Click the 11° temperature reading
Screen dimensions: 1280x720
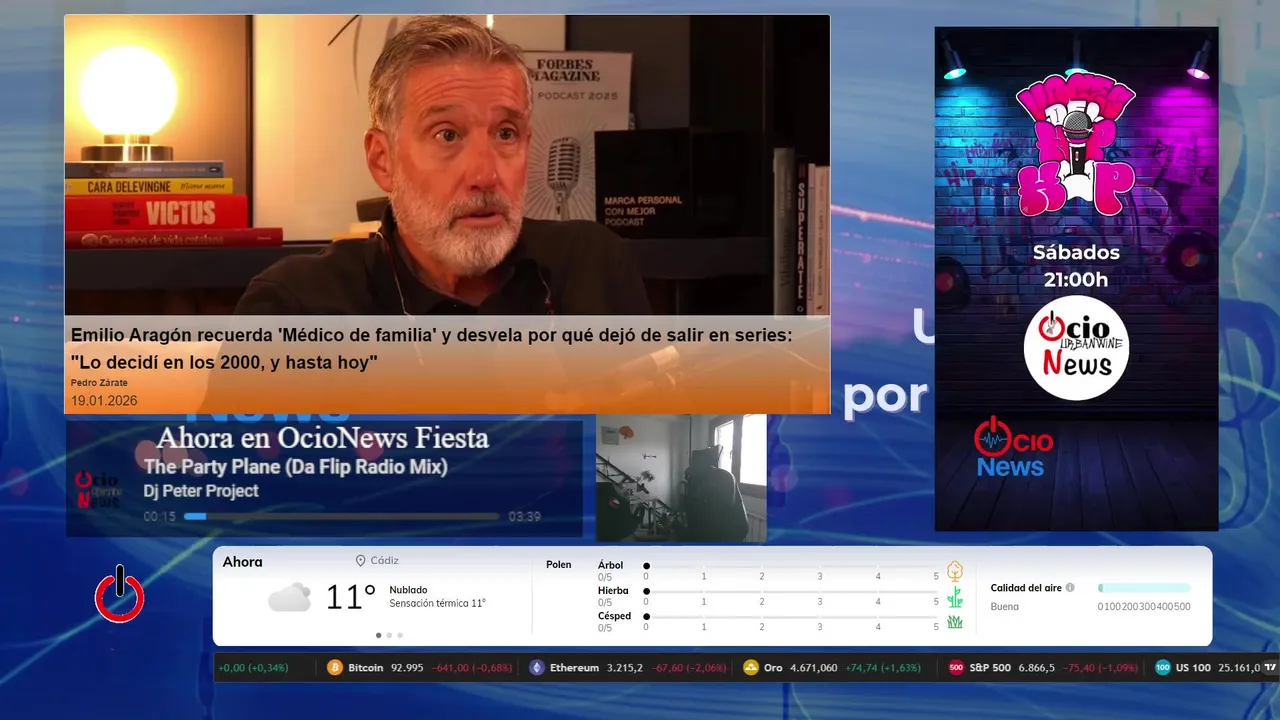point(351,598)
